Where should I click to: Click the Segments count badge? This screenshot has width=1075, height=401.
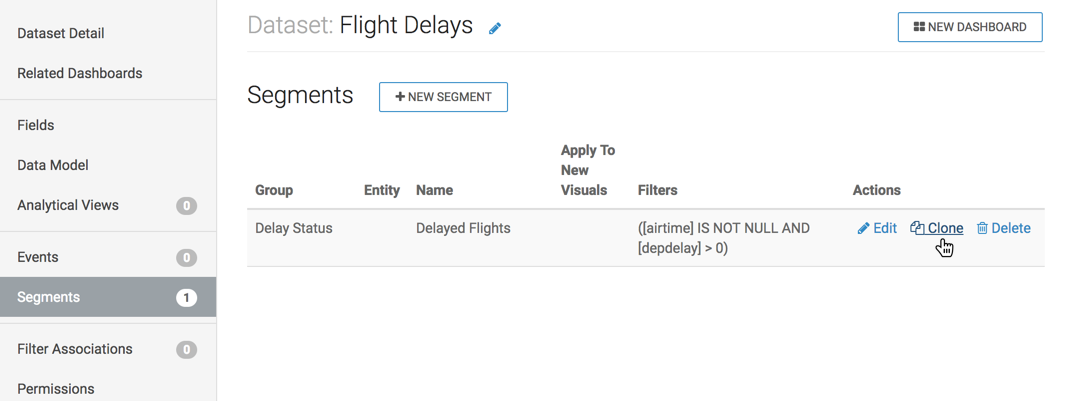coord(186,298)
